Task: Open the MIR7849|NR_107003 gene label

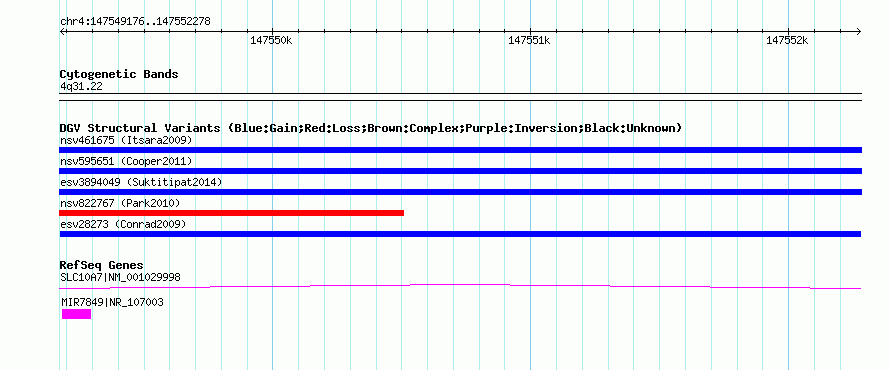Action: pyautogui.click(x=112, y=302)
